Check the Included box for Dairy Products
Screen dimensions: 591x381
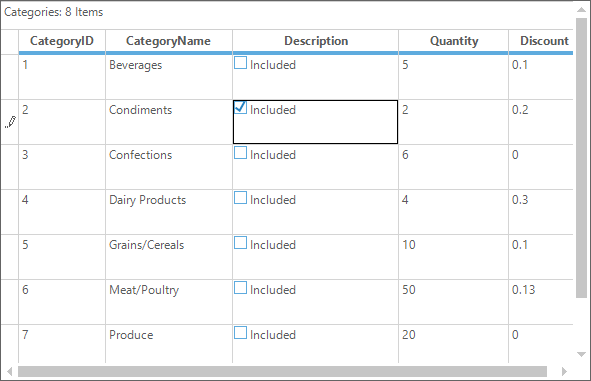(240, 198)
